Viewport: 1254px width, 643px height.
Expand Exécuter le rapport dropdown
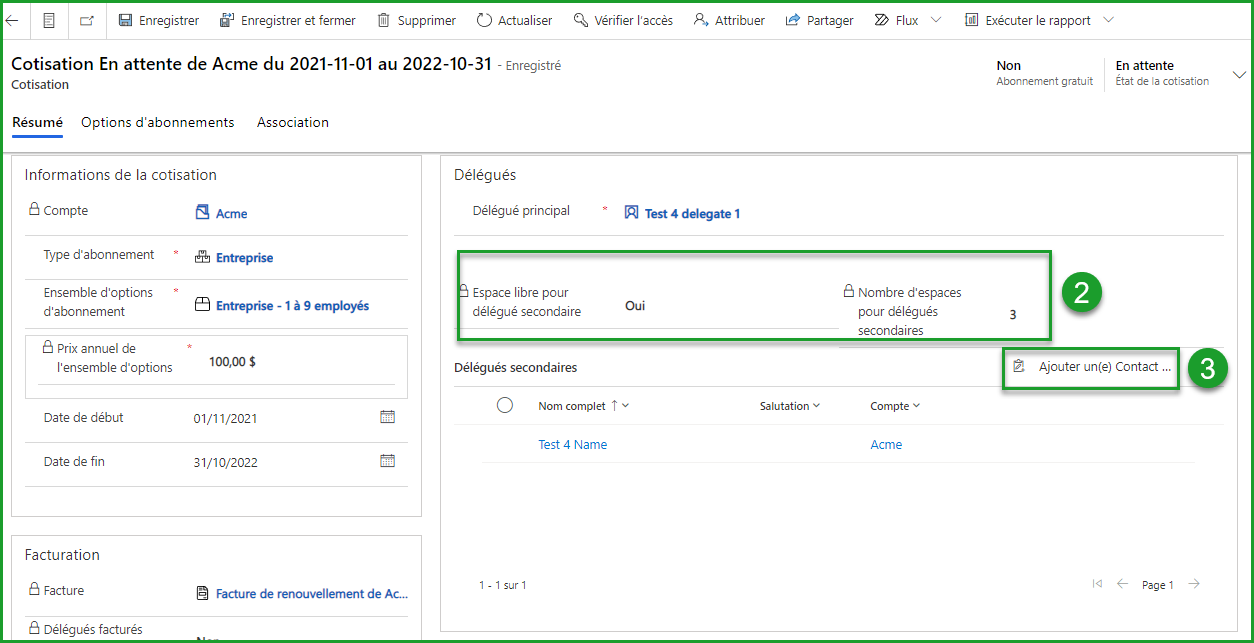tap(1107, 20)
